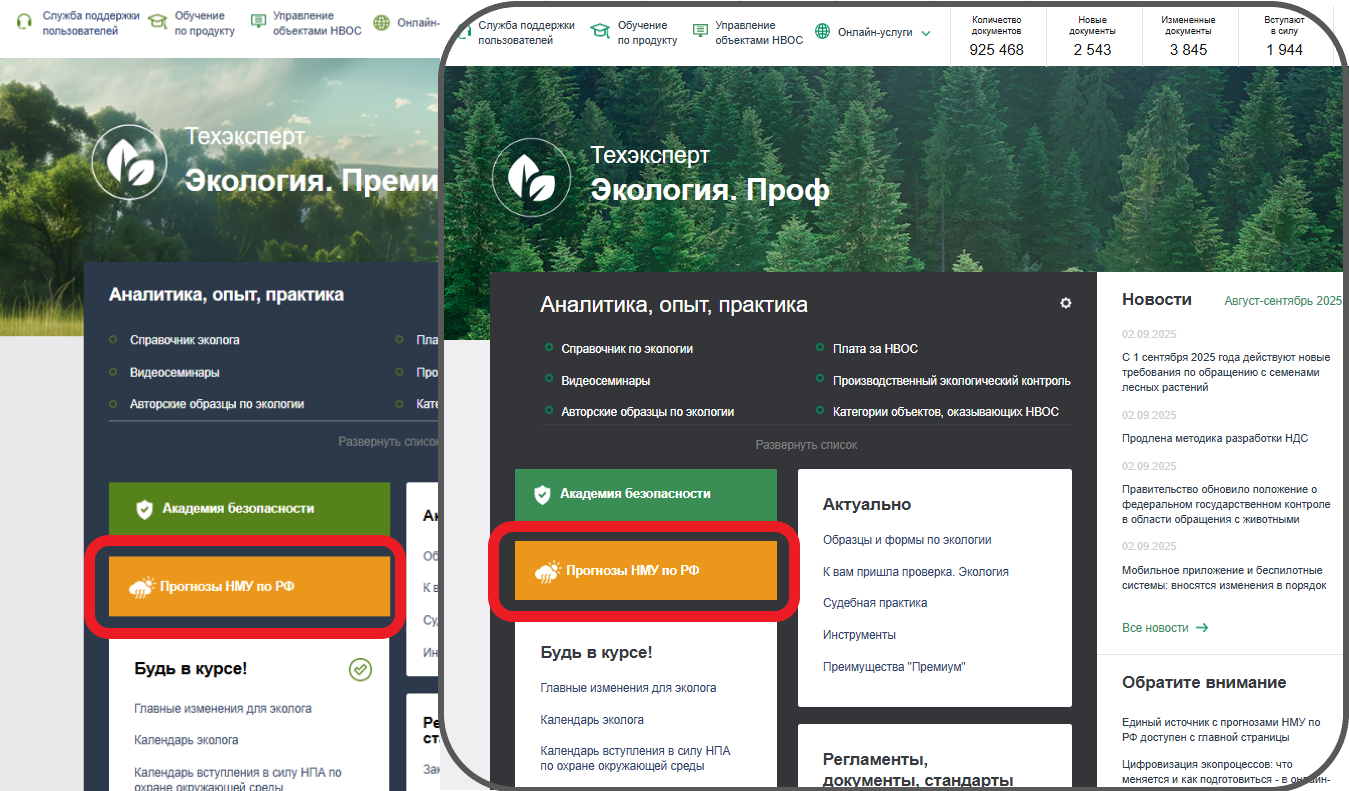Open Главные изменения для эколога in Проф
Viewport: 1349px width, 791px height.
click(x=628, y=688)
